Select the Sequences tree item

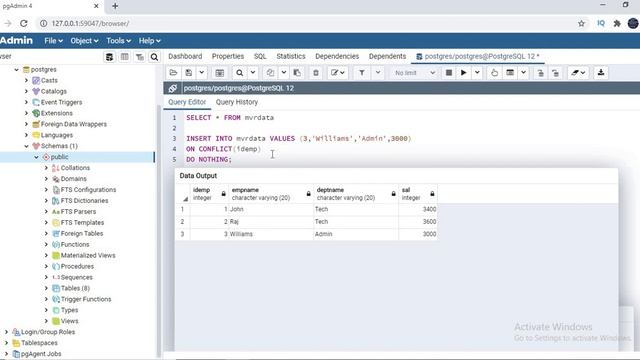[76, 277]
